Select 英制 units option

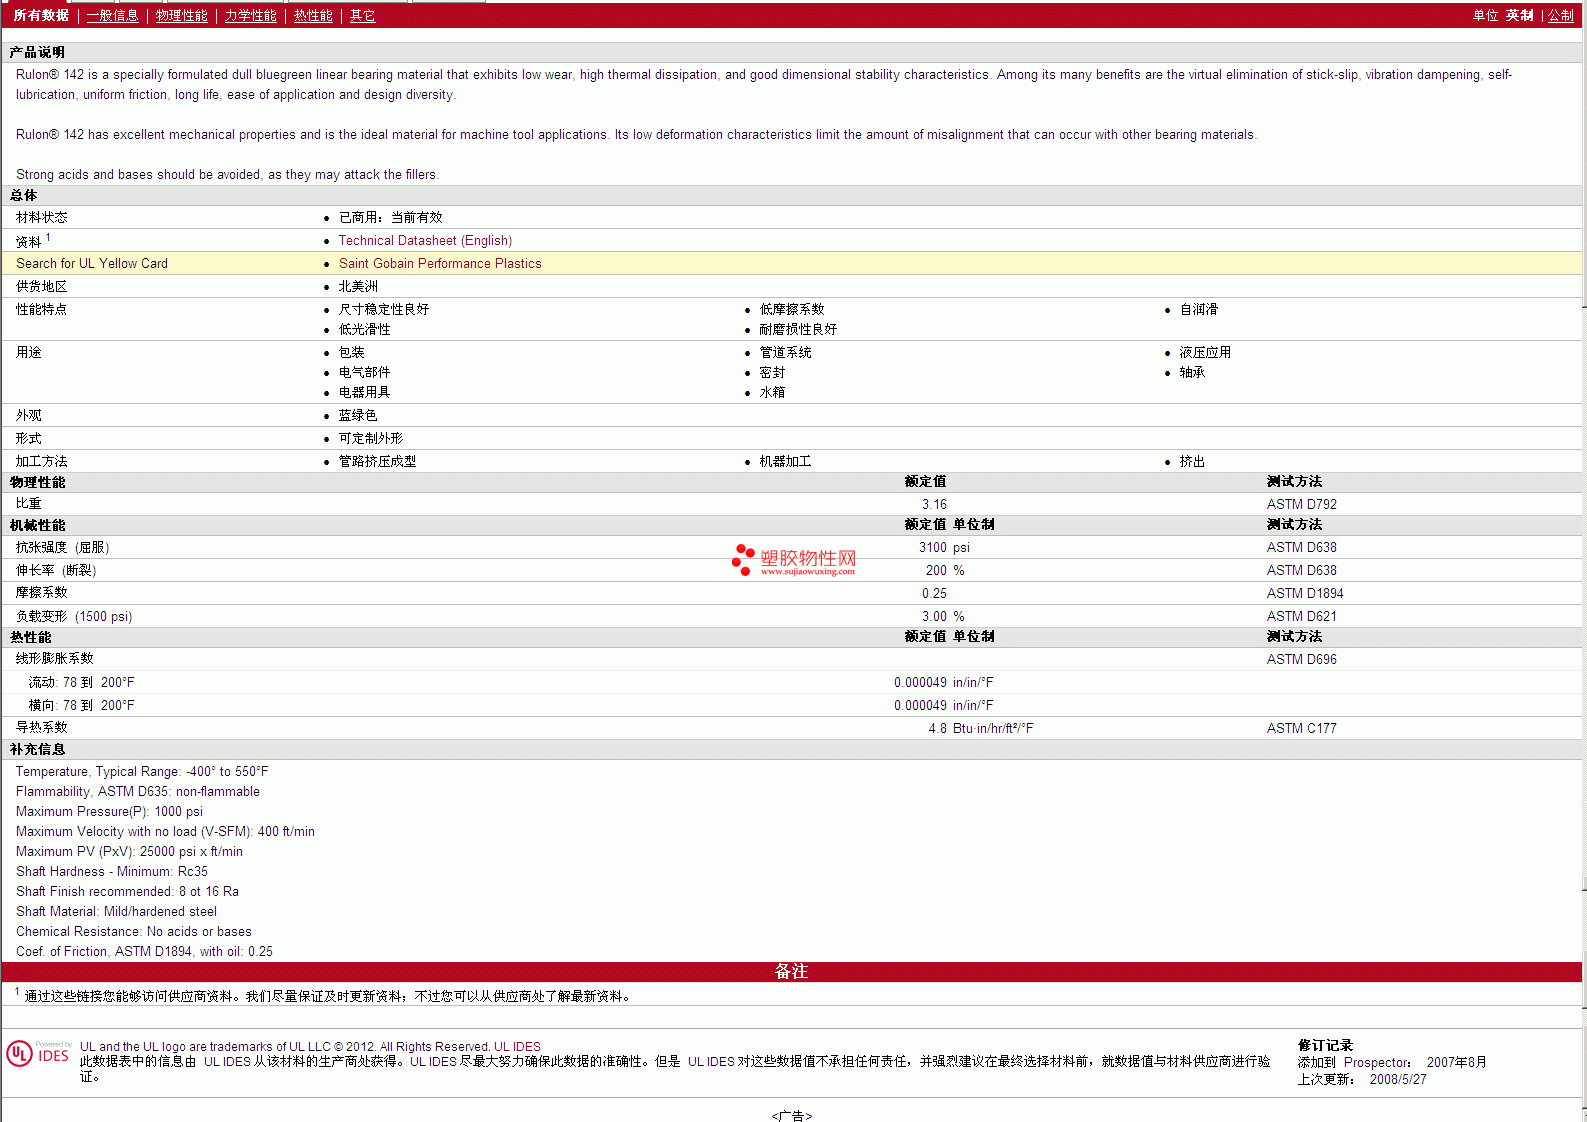[x=1519, y=16]
